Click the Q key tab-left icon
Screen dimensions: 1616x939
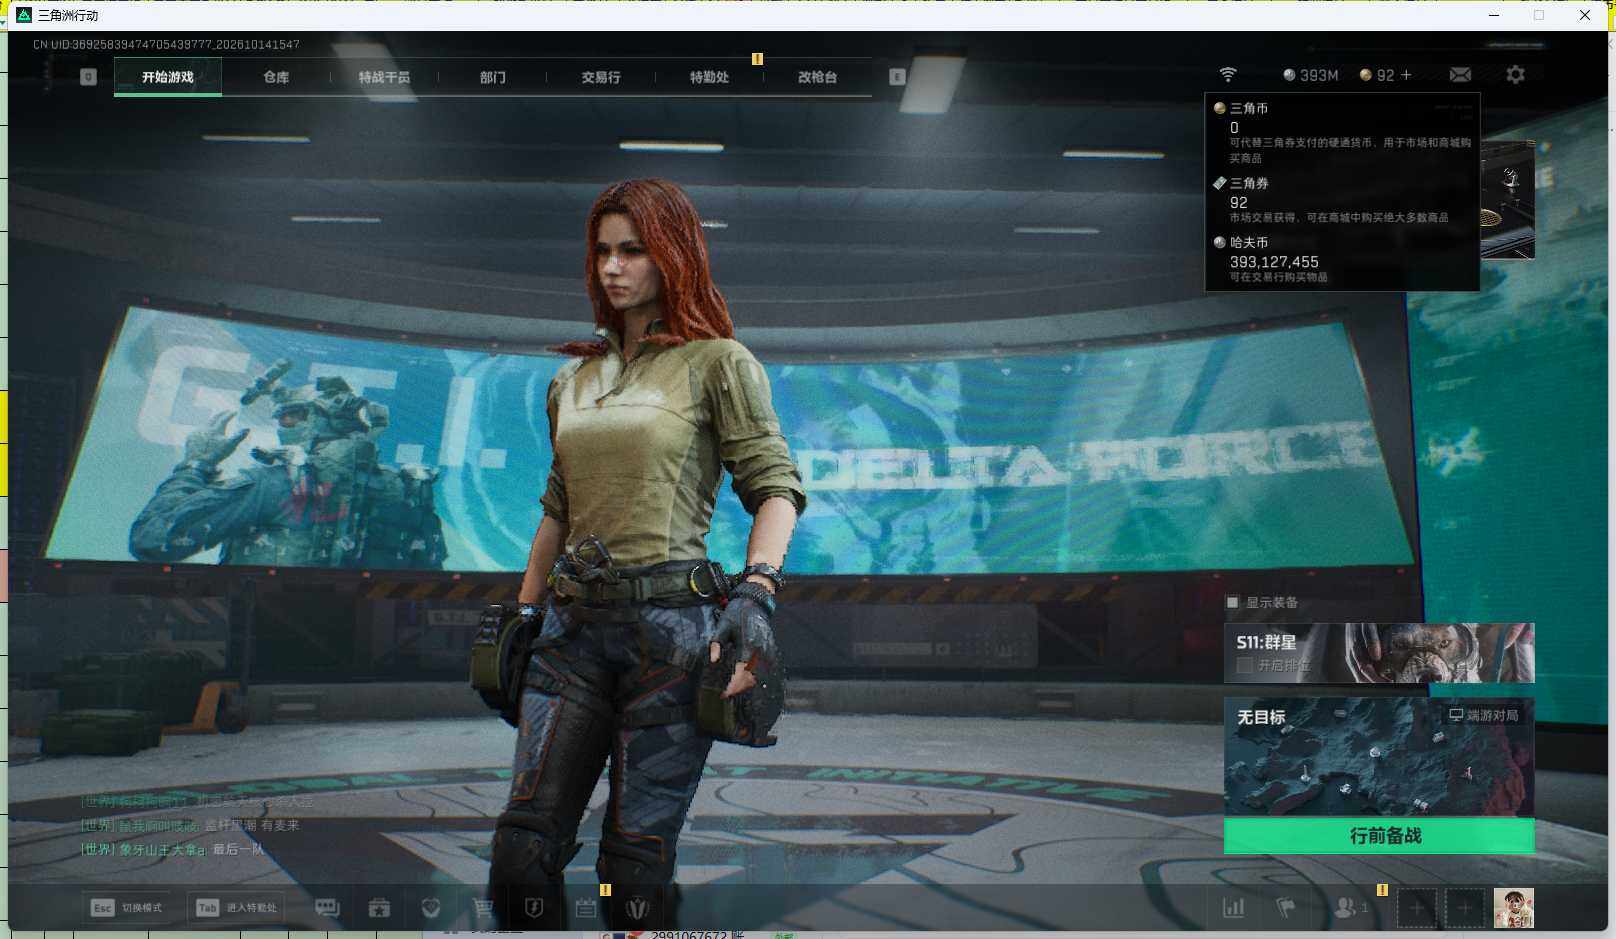tap(88, 77)
